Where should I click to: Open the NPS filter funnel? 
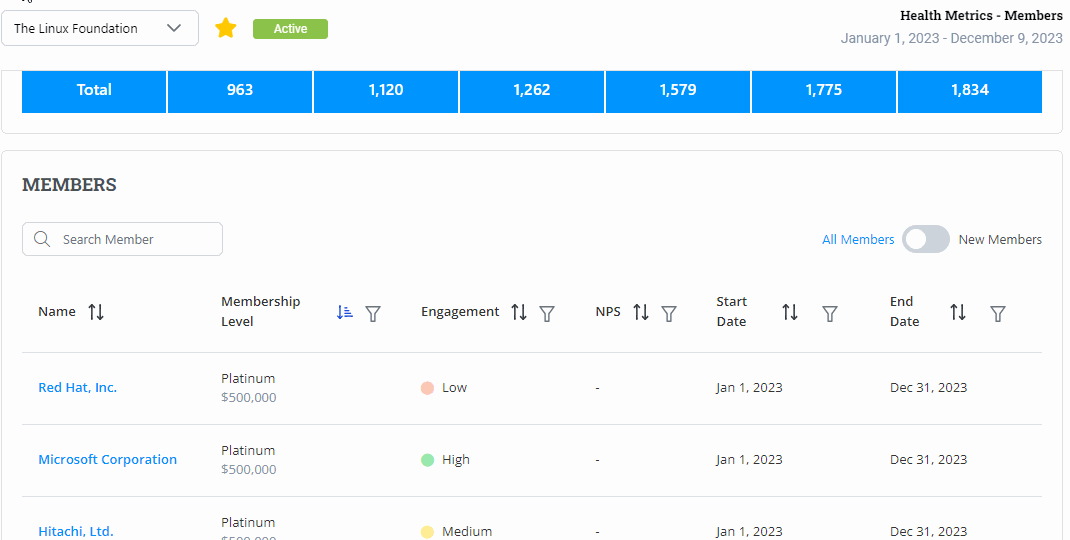click(669, 313)
